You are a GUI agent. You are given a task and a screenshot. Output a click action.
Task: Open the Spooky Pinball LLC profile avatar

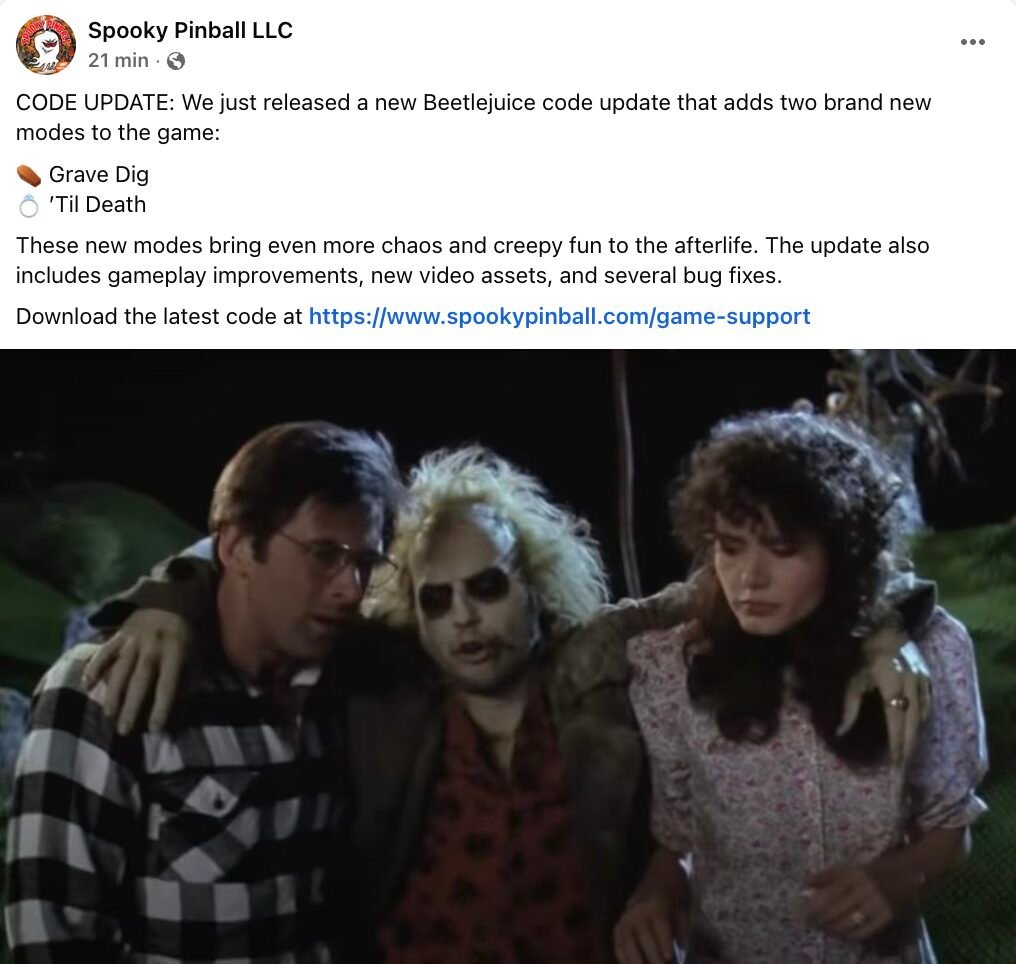(x=45, y=45)
